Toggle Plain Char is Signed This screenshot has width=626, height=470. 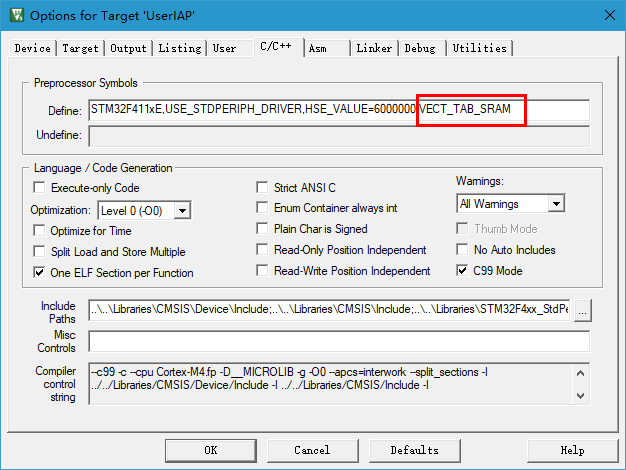point(262,228)
